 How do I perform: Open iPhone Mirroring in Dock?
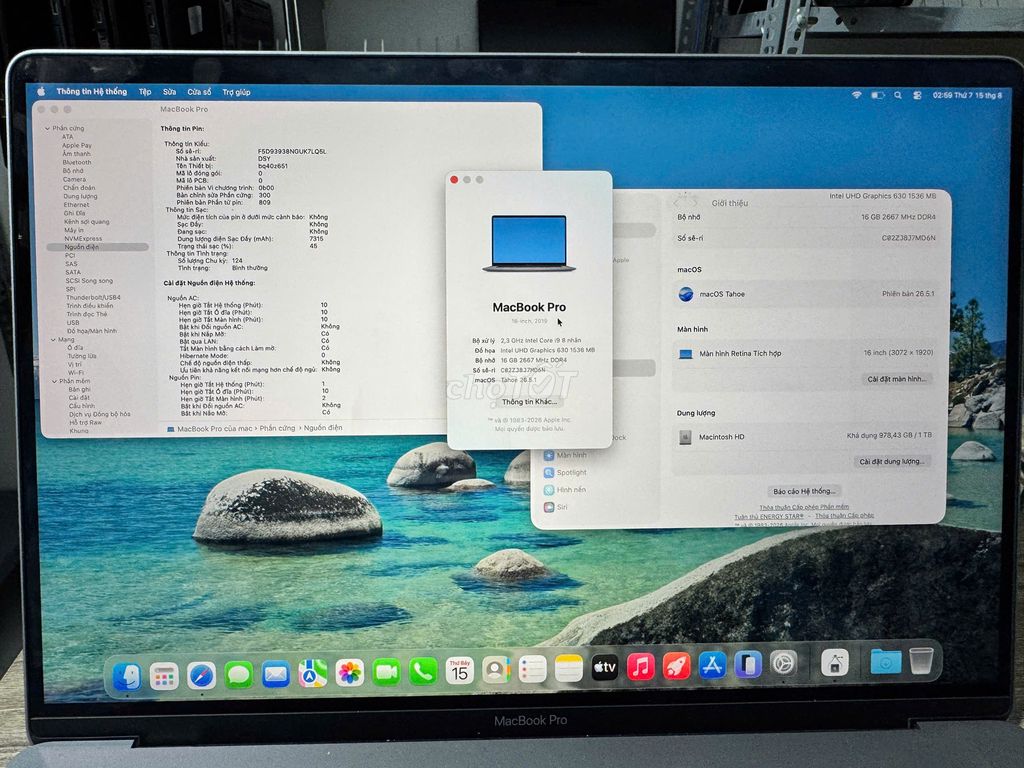[x=748, y=665]
